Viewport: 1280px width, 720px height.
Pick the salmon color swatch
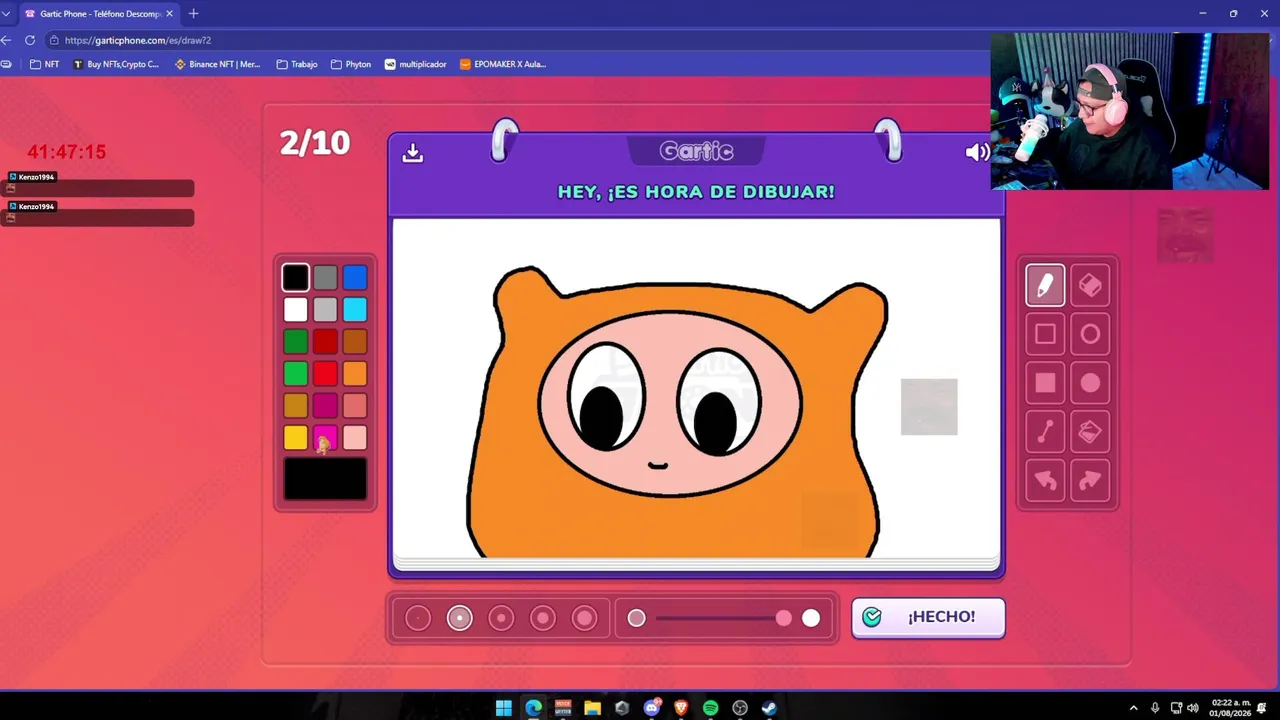tap(355, 405)
